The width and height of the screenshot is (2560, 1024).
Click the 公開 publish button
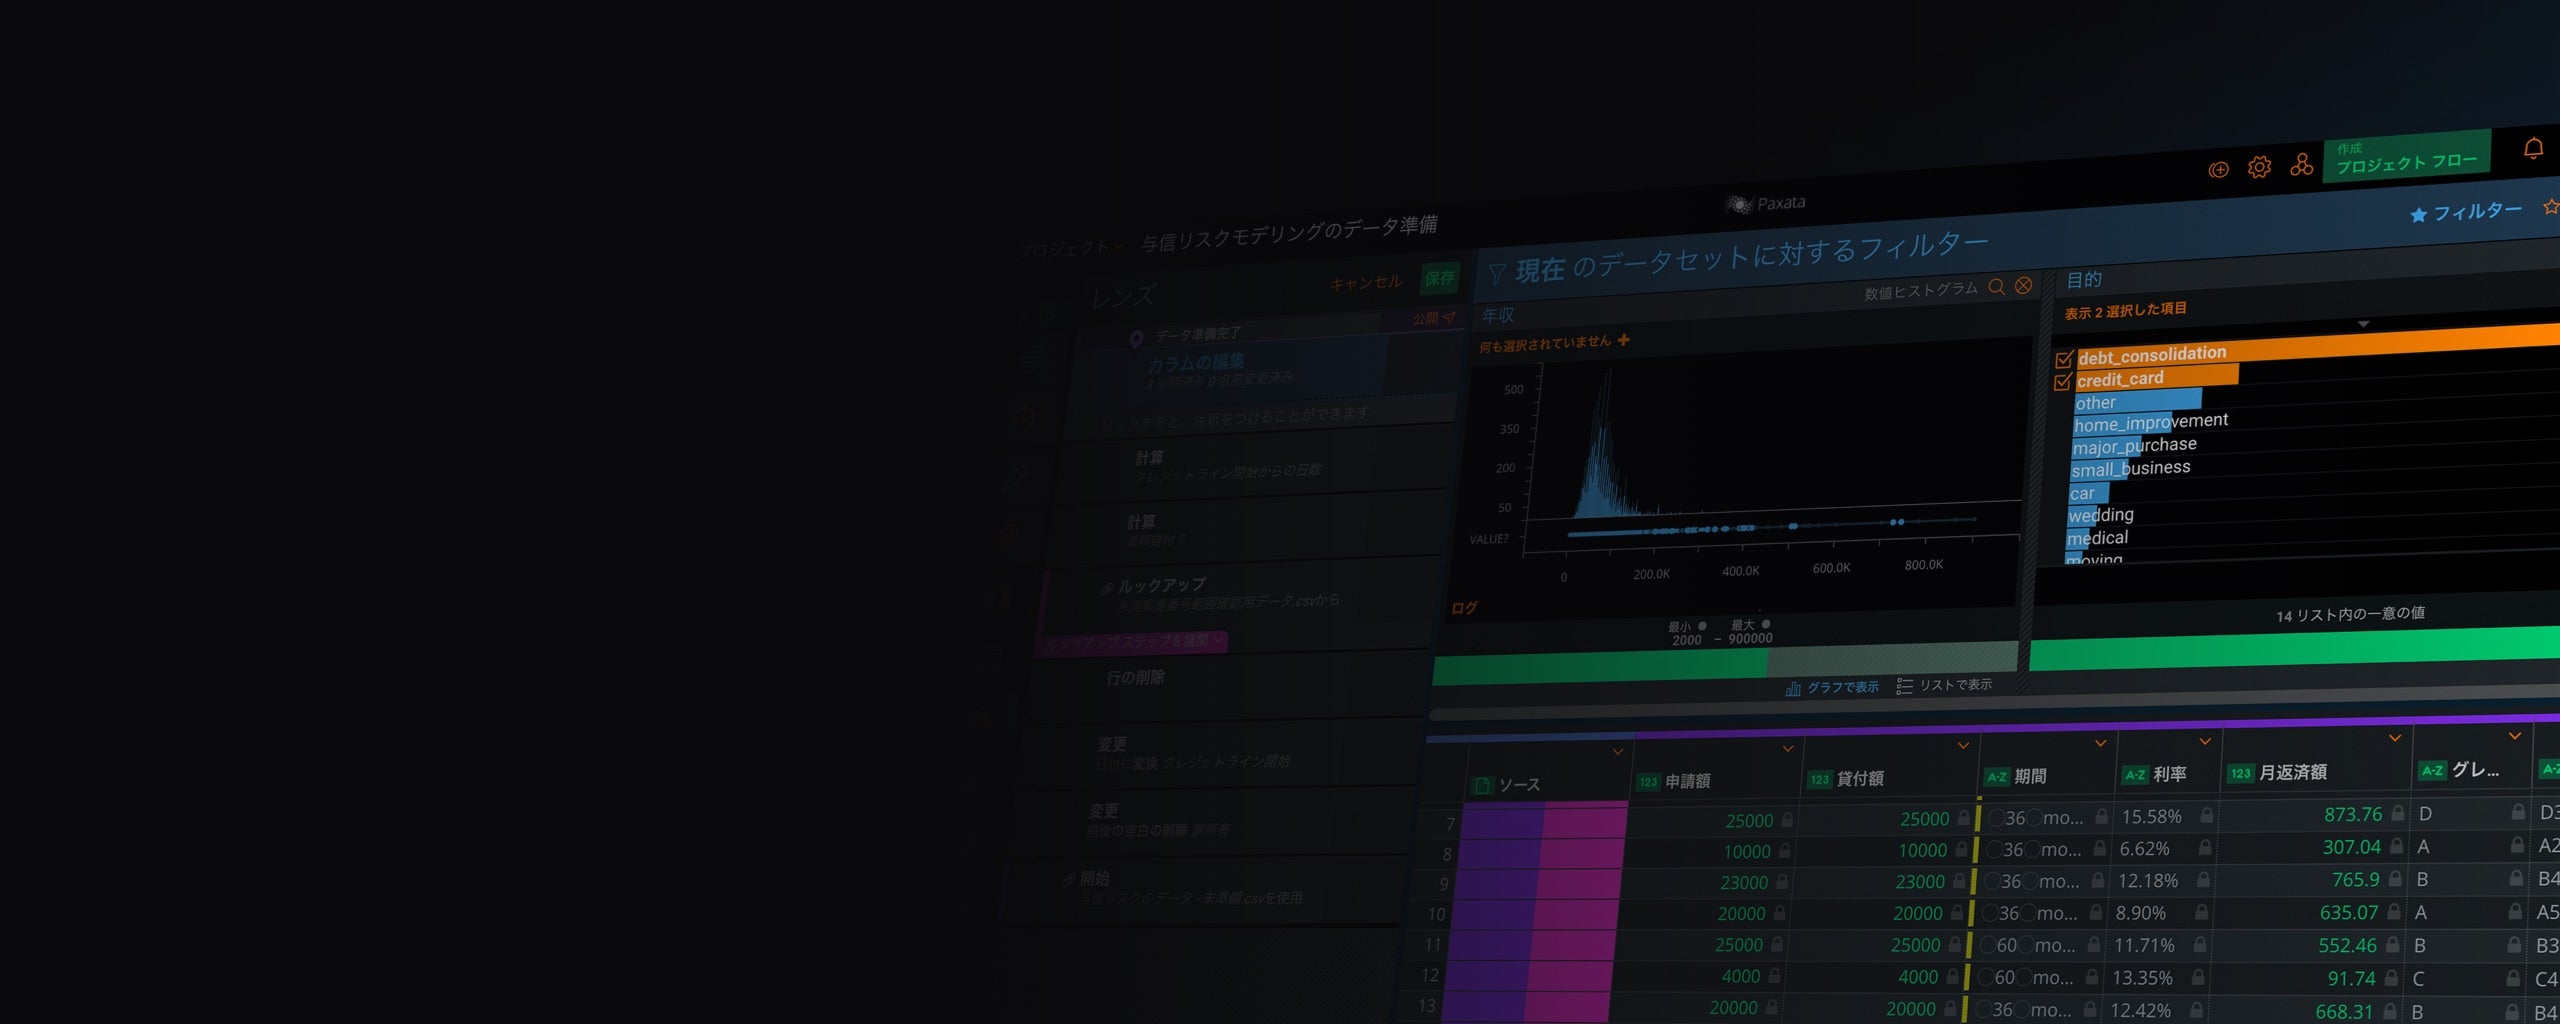point(1433,318)
